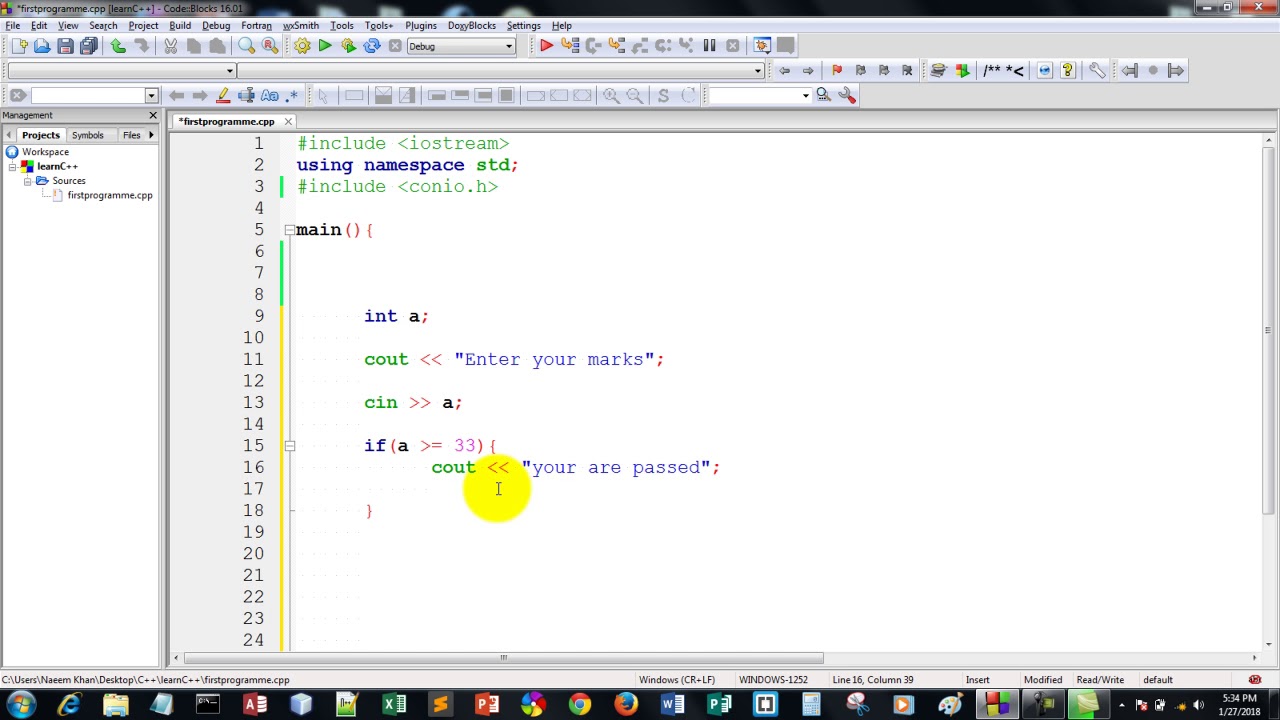Toggle match case Aa option

[x=269, y=95]
